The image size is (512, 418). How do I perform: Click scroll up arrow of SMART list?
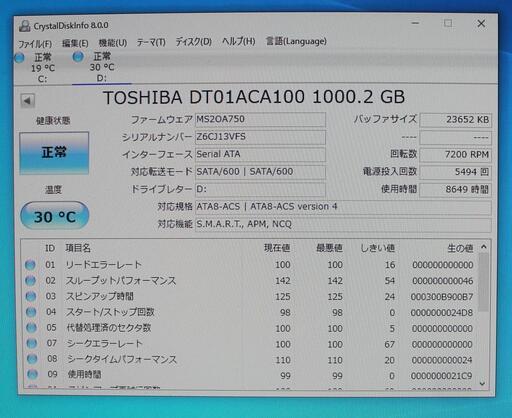point(484,247)
